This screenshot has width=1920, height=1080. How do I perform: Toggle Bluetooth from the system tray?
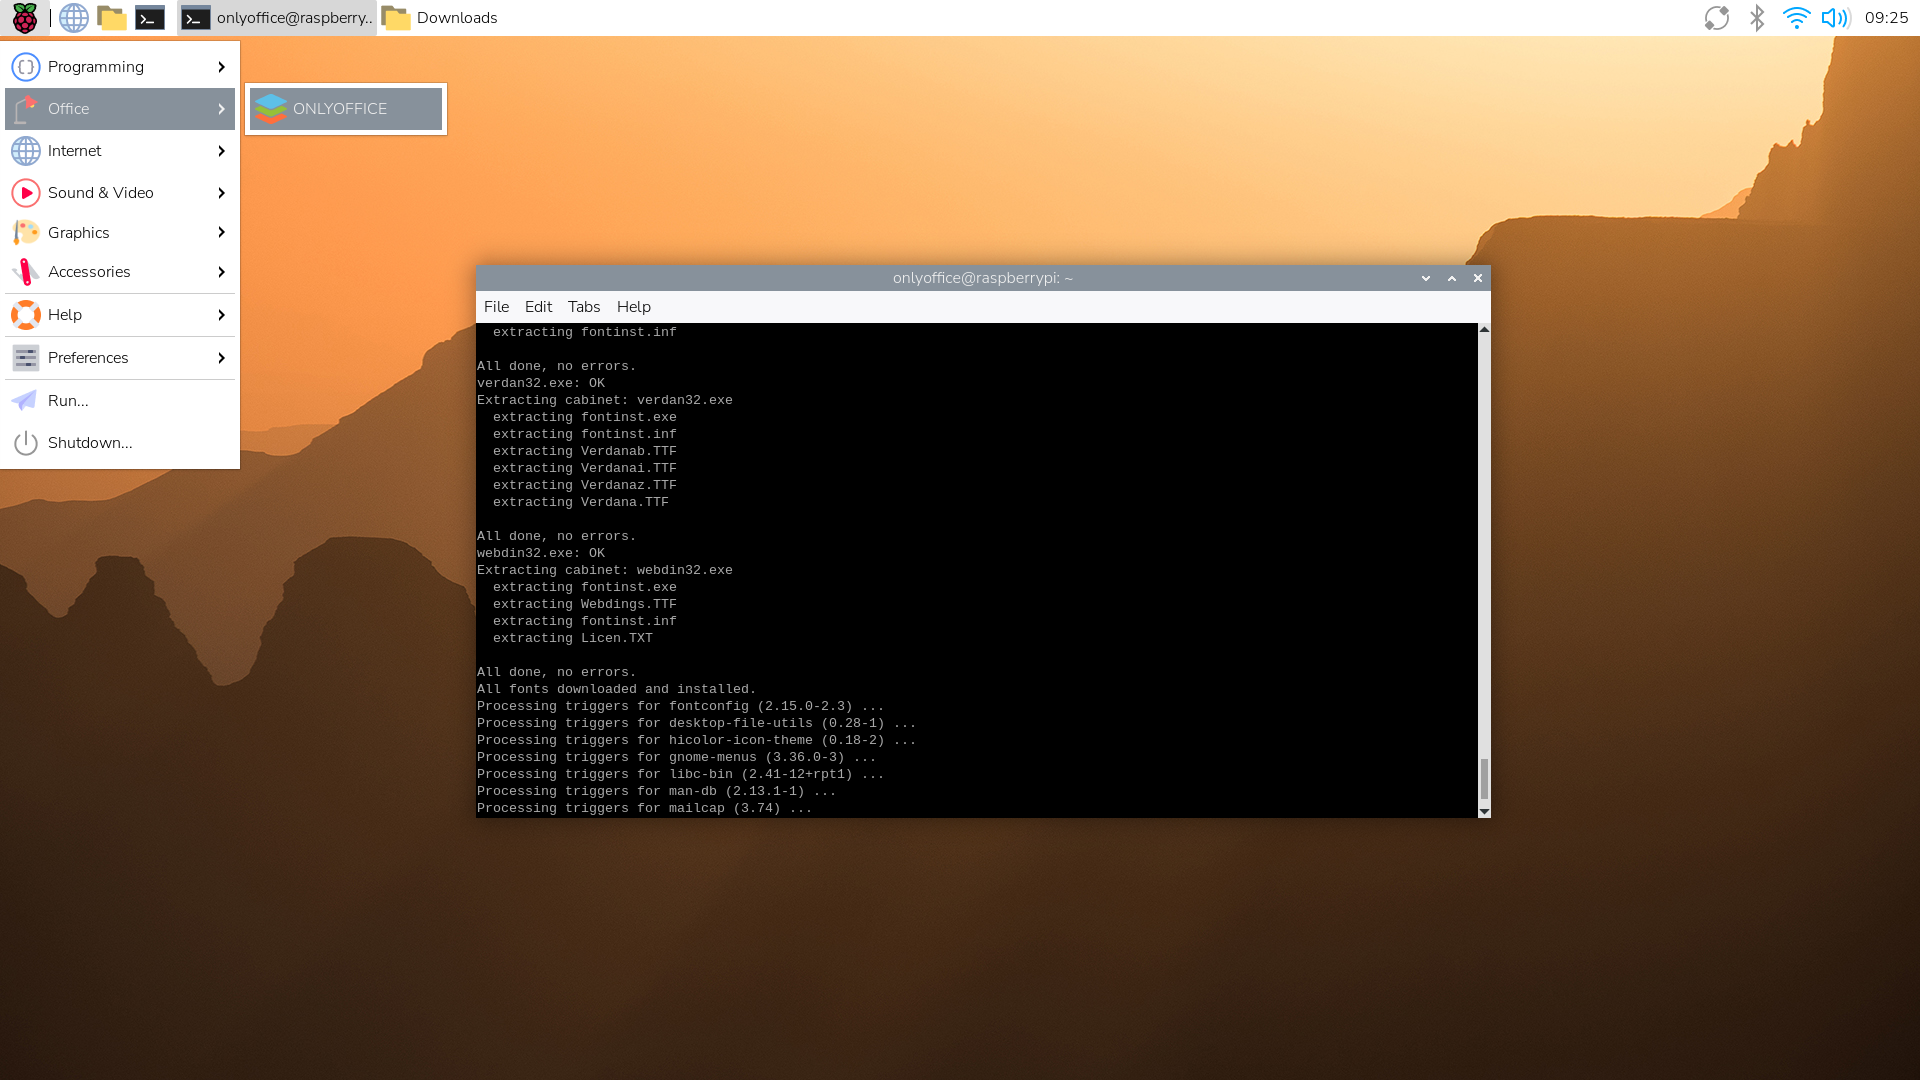pos(1757,17)
